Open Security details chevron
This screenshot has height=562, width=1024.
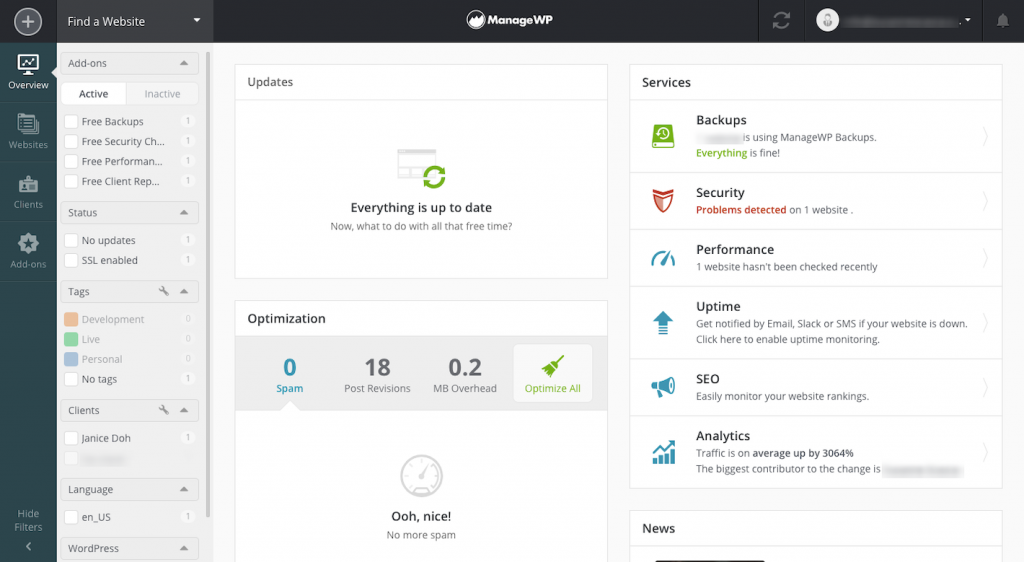[985, 200]
